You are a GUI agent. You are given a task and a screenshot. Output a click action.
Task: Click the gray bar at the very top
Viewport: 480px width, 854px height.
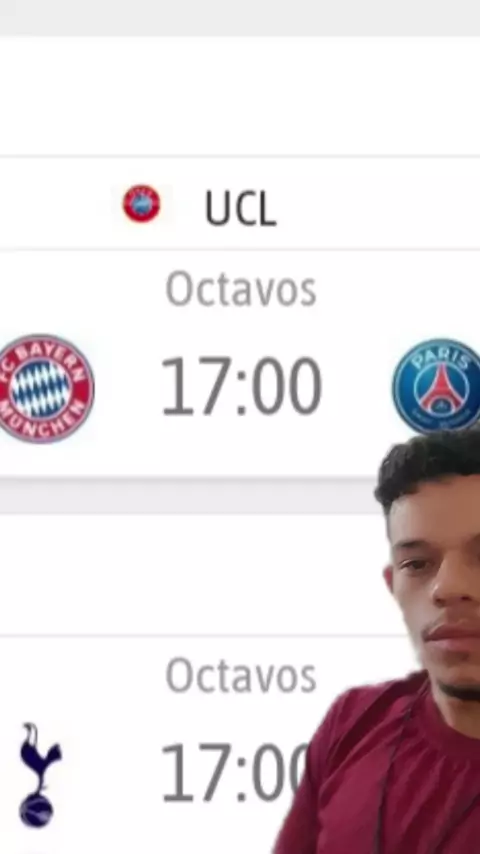pos(240,17)
